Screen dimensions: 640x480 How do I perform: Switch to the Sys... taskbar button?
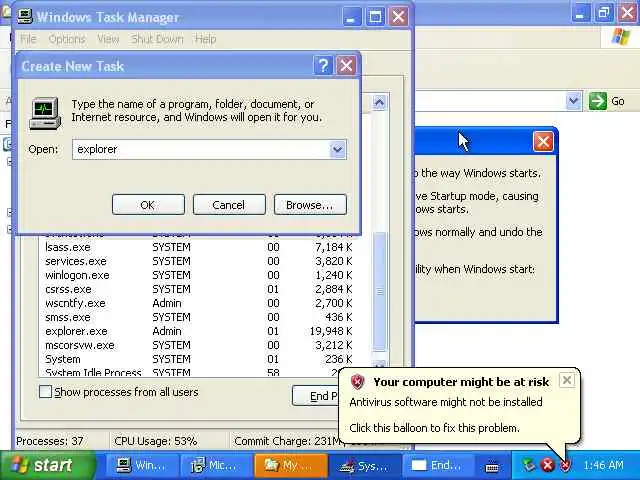click(364, 465)
